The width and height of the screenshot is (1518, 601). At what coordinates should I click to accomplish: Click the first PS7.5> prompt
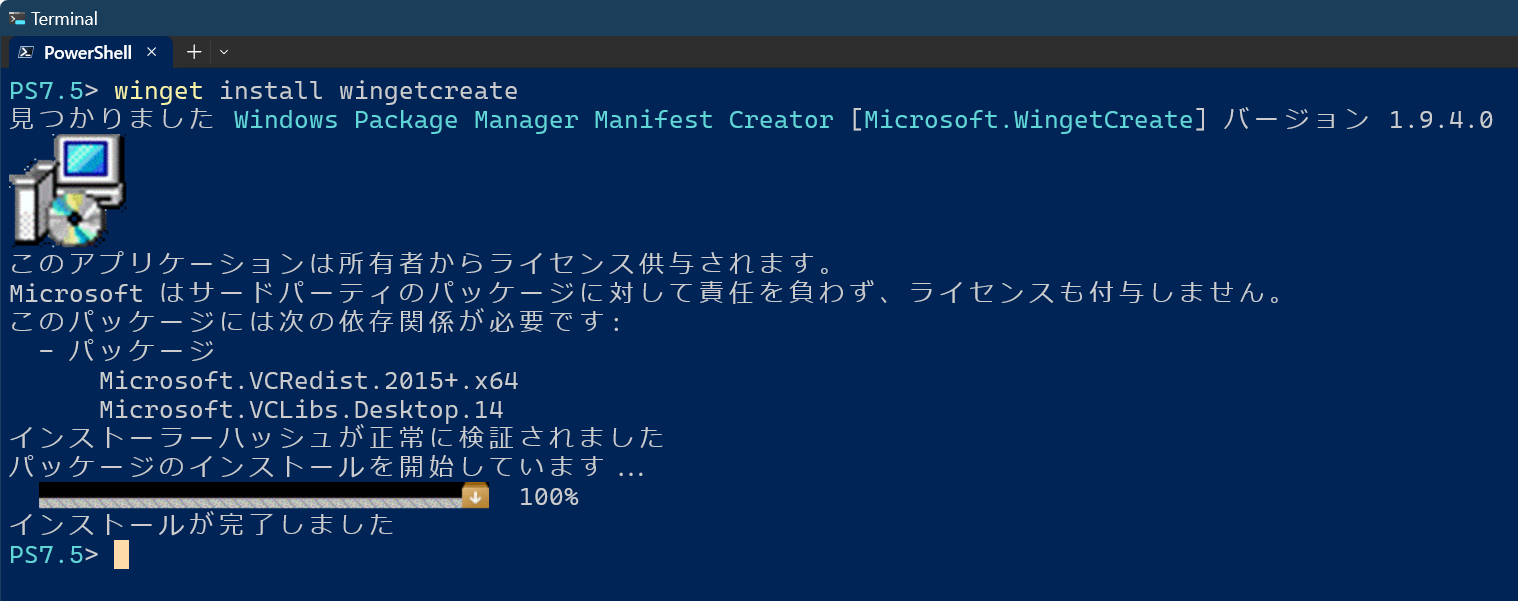(x=53, y=91)
